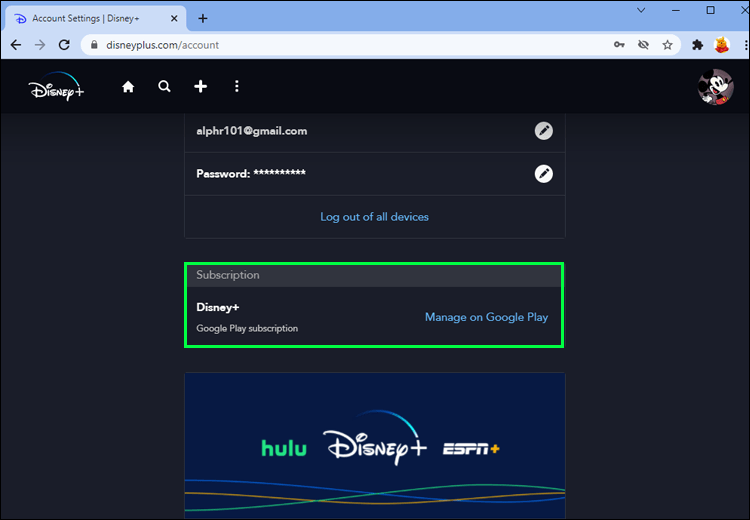750x520 pixels.
Task: Open Chrome profile Pooh avatar
Action: pos(721,45)
